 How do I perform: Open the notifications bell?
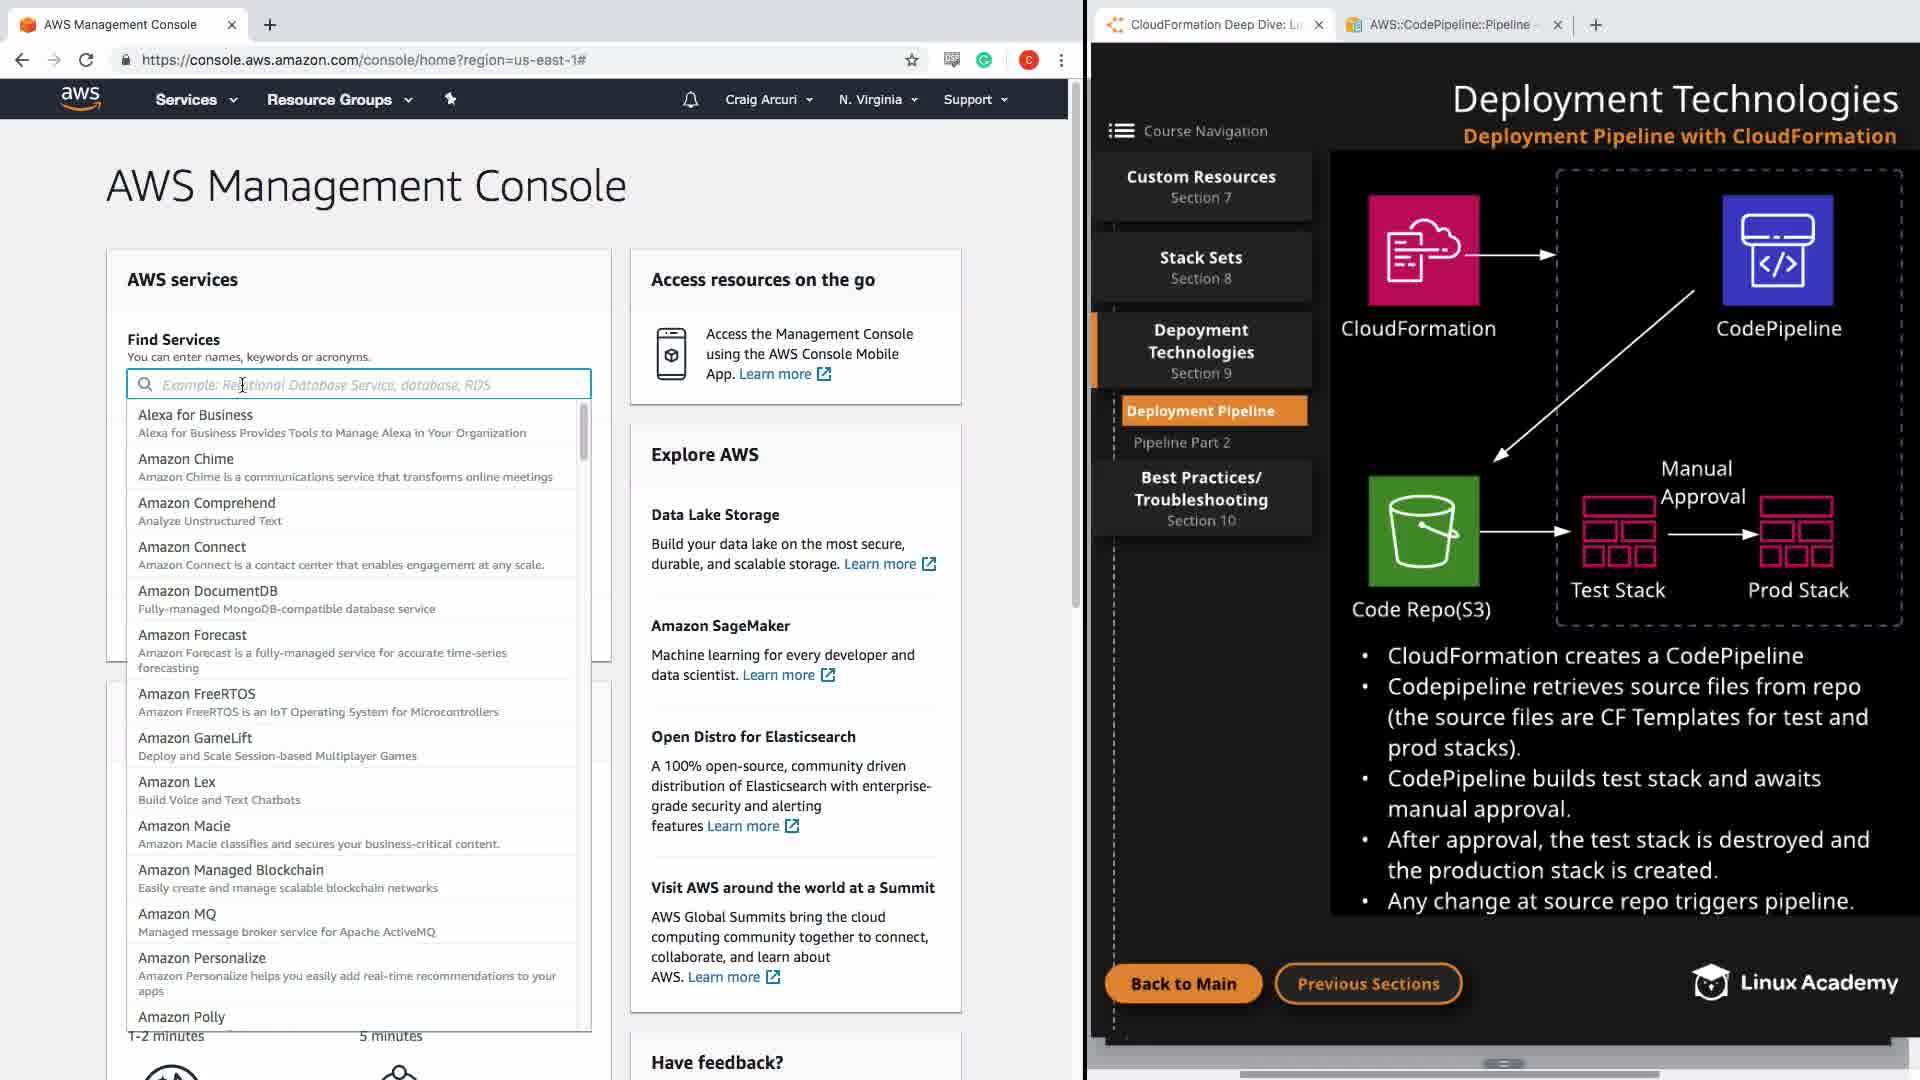click(x=690, y=99)
